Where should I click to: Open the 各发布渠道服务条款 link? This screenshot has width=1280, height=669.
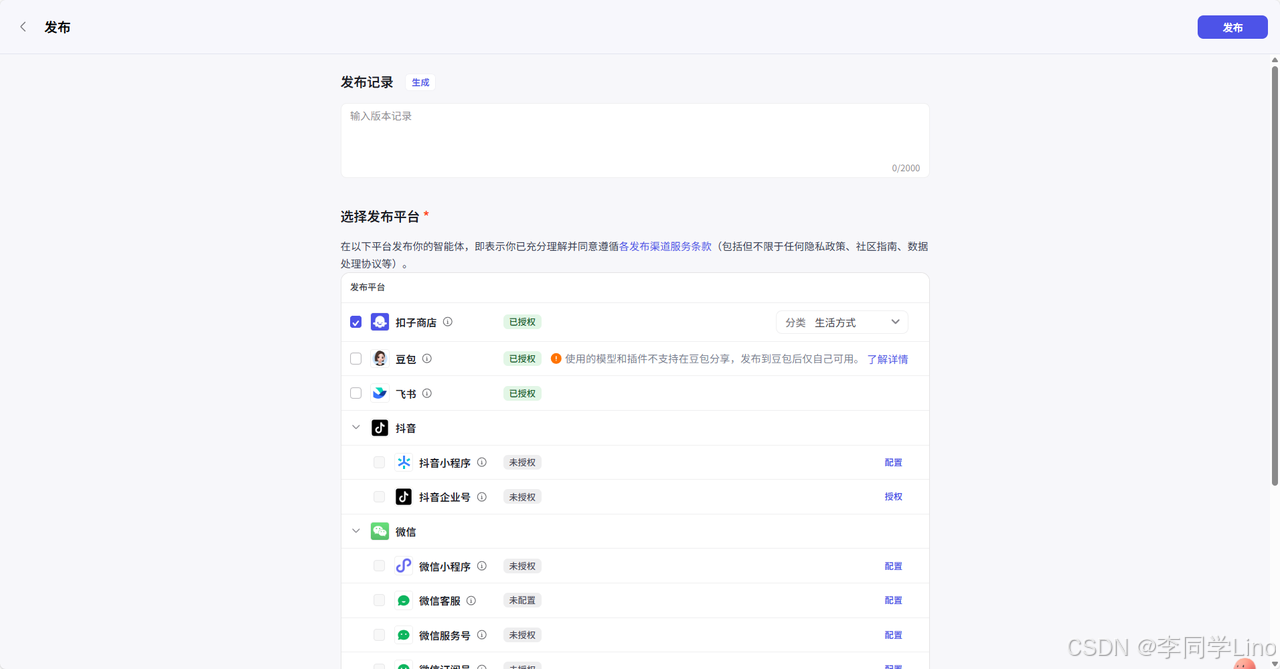(x=665, y=246)
